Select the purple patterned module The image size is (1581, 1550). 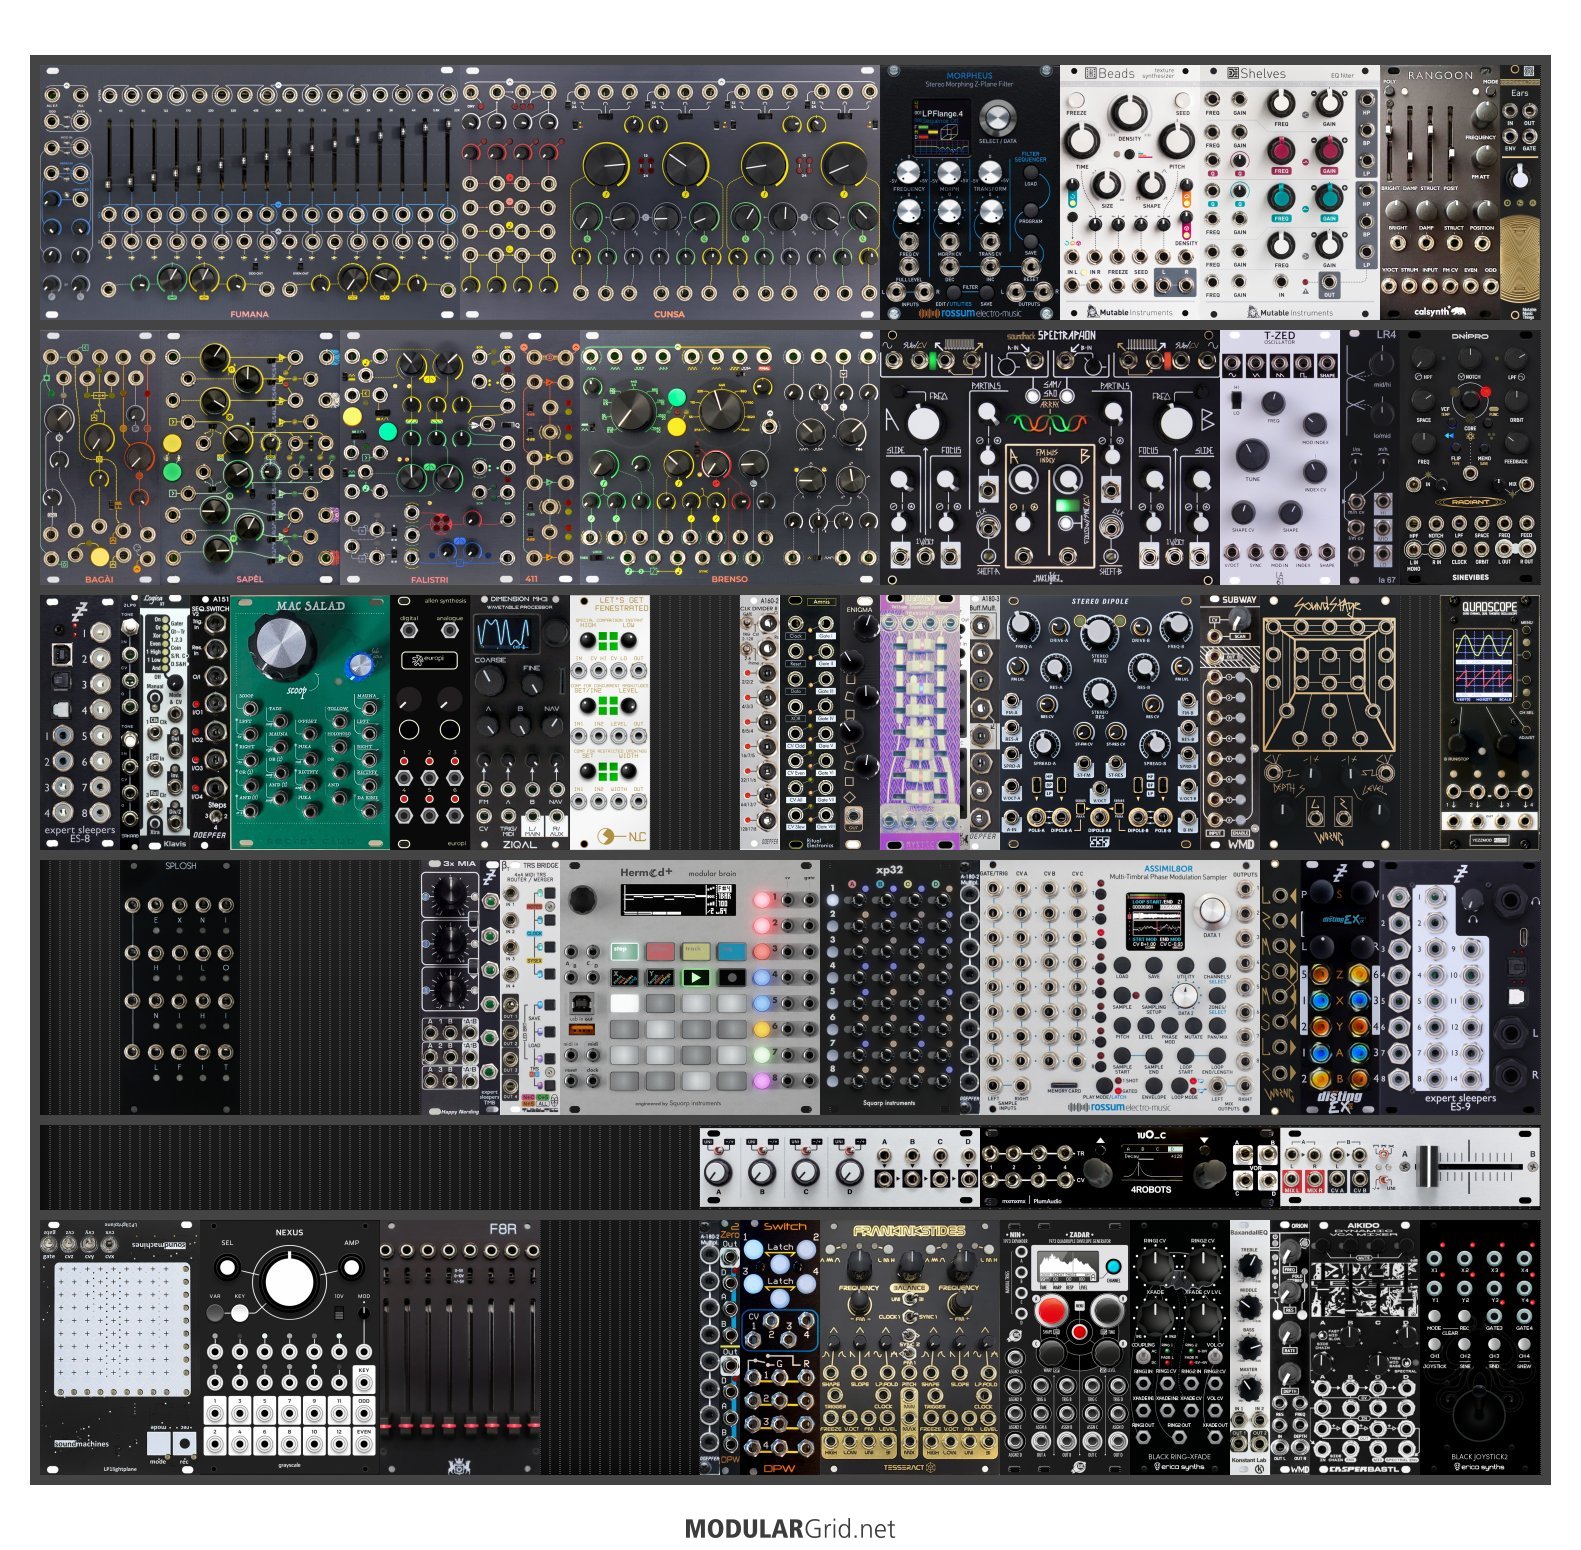click(x=920, y=723)
